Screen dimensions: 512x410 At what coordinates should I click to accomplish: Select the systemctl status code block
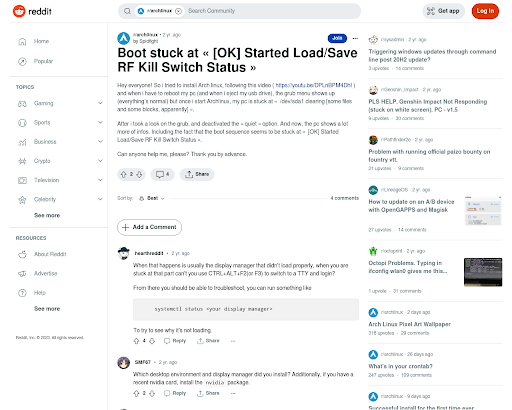[x=246, y=309]
